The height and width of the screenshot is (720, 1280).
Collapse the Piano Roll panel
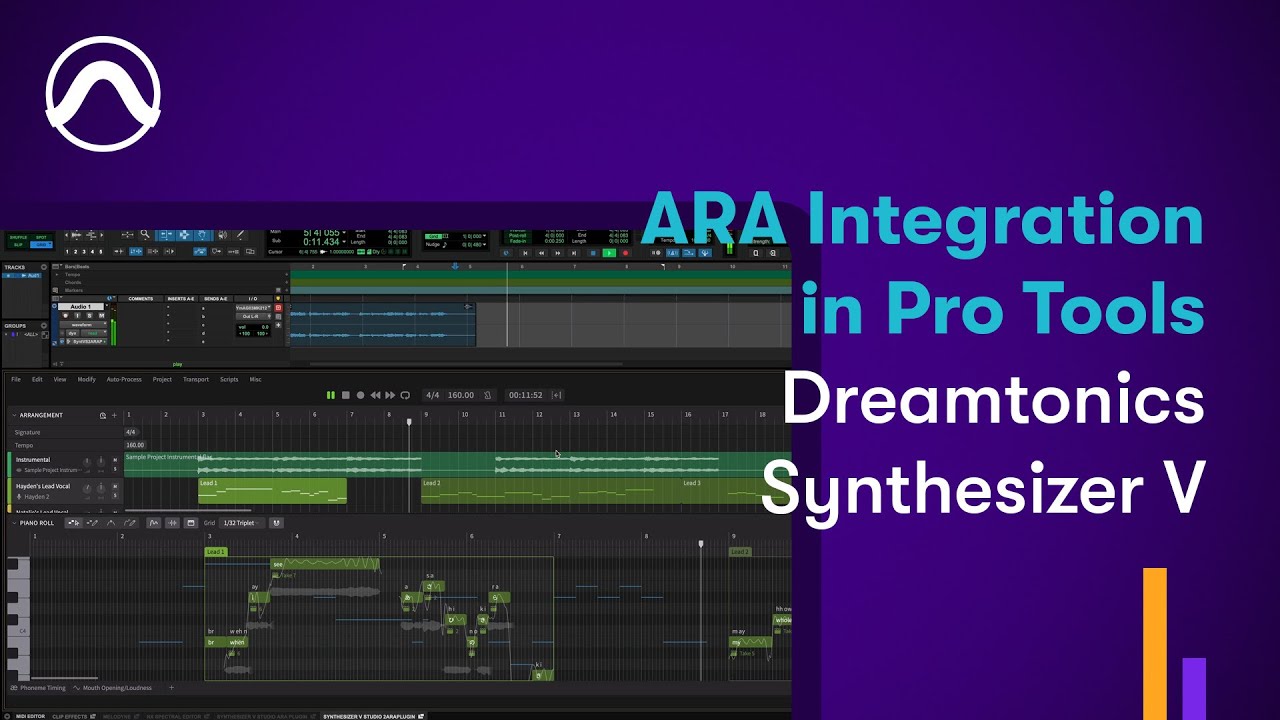[x=14, y=523]
